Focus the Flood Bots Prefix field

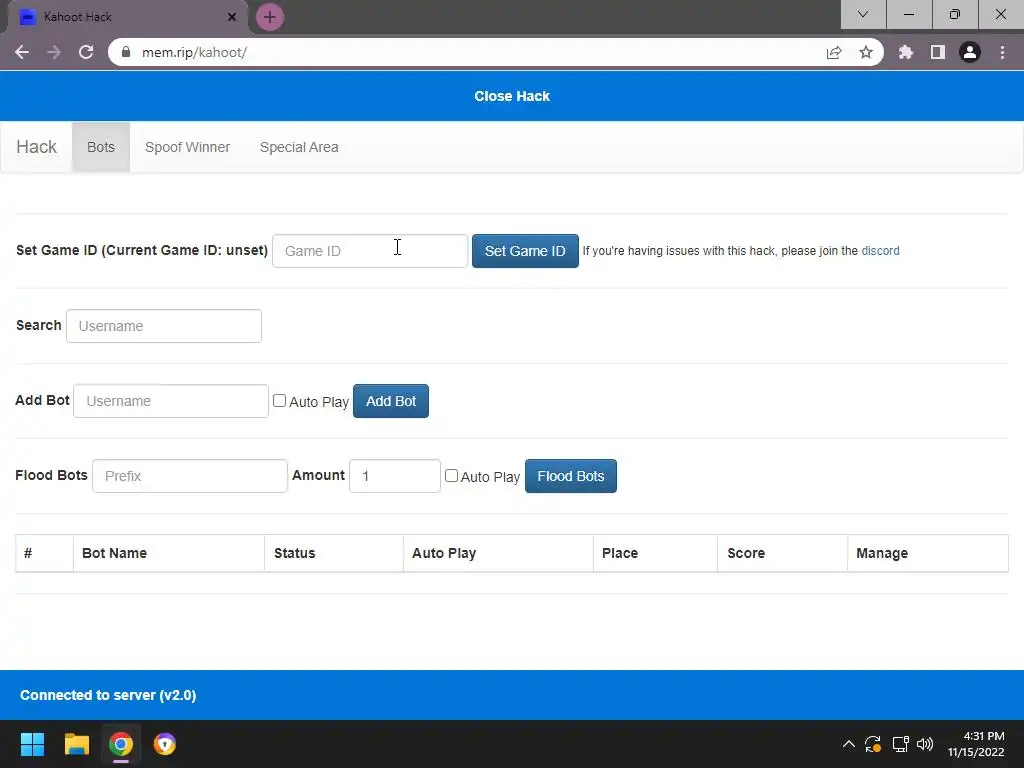click(190, 476)
